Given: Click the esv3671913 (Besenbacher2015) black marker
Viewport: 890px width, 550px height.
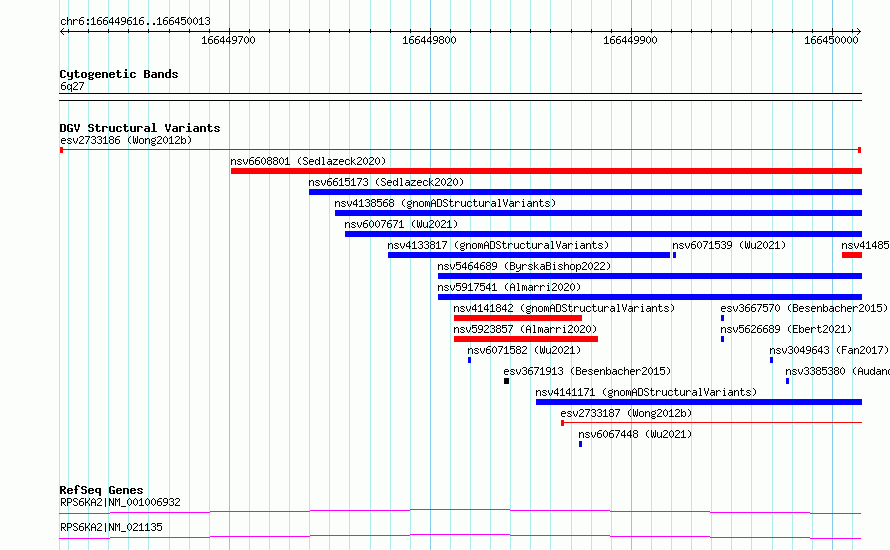Looking at the screenshot, I should pos(506,381).
